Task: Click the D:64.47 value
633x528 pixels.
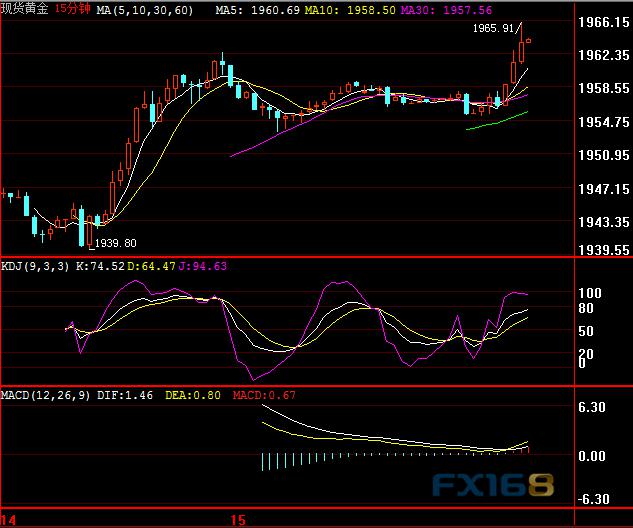Action: [151, 266]
